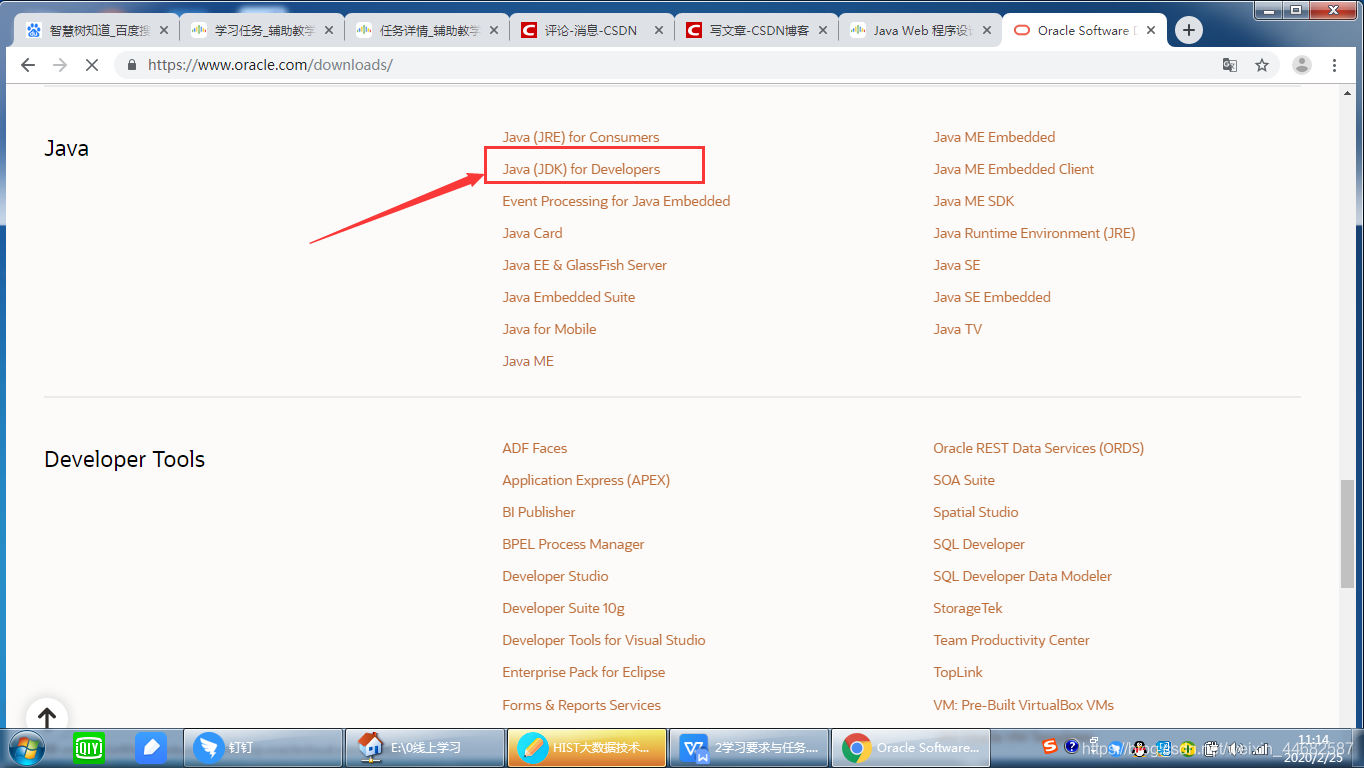Close the Oracle Software tab
Image resolution: width=1364 pixels, height=768 pixels.
pos(1151,31)
